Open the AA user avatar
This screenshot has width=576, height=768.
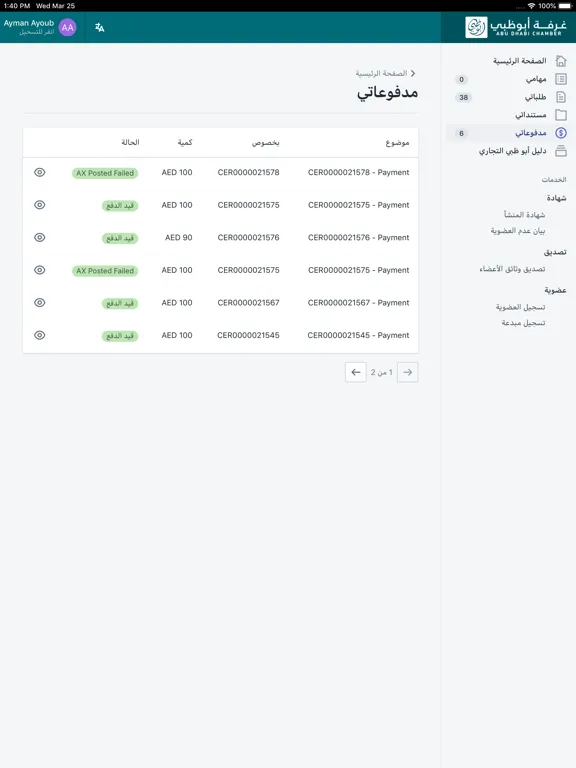tap(68, 27)
